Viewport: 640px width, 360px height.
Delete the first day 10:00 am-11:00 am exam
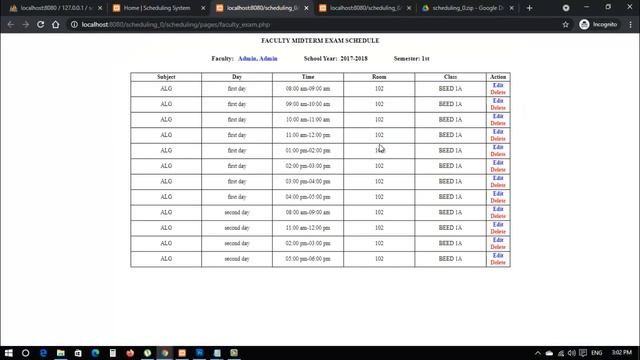click(498, 123)
